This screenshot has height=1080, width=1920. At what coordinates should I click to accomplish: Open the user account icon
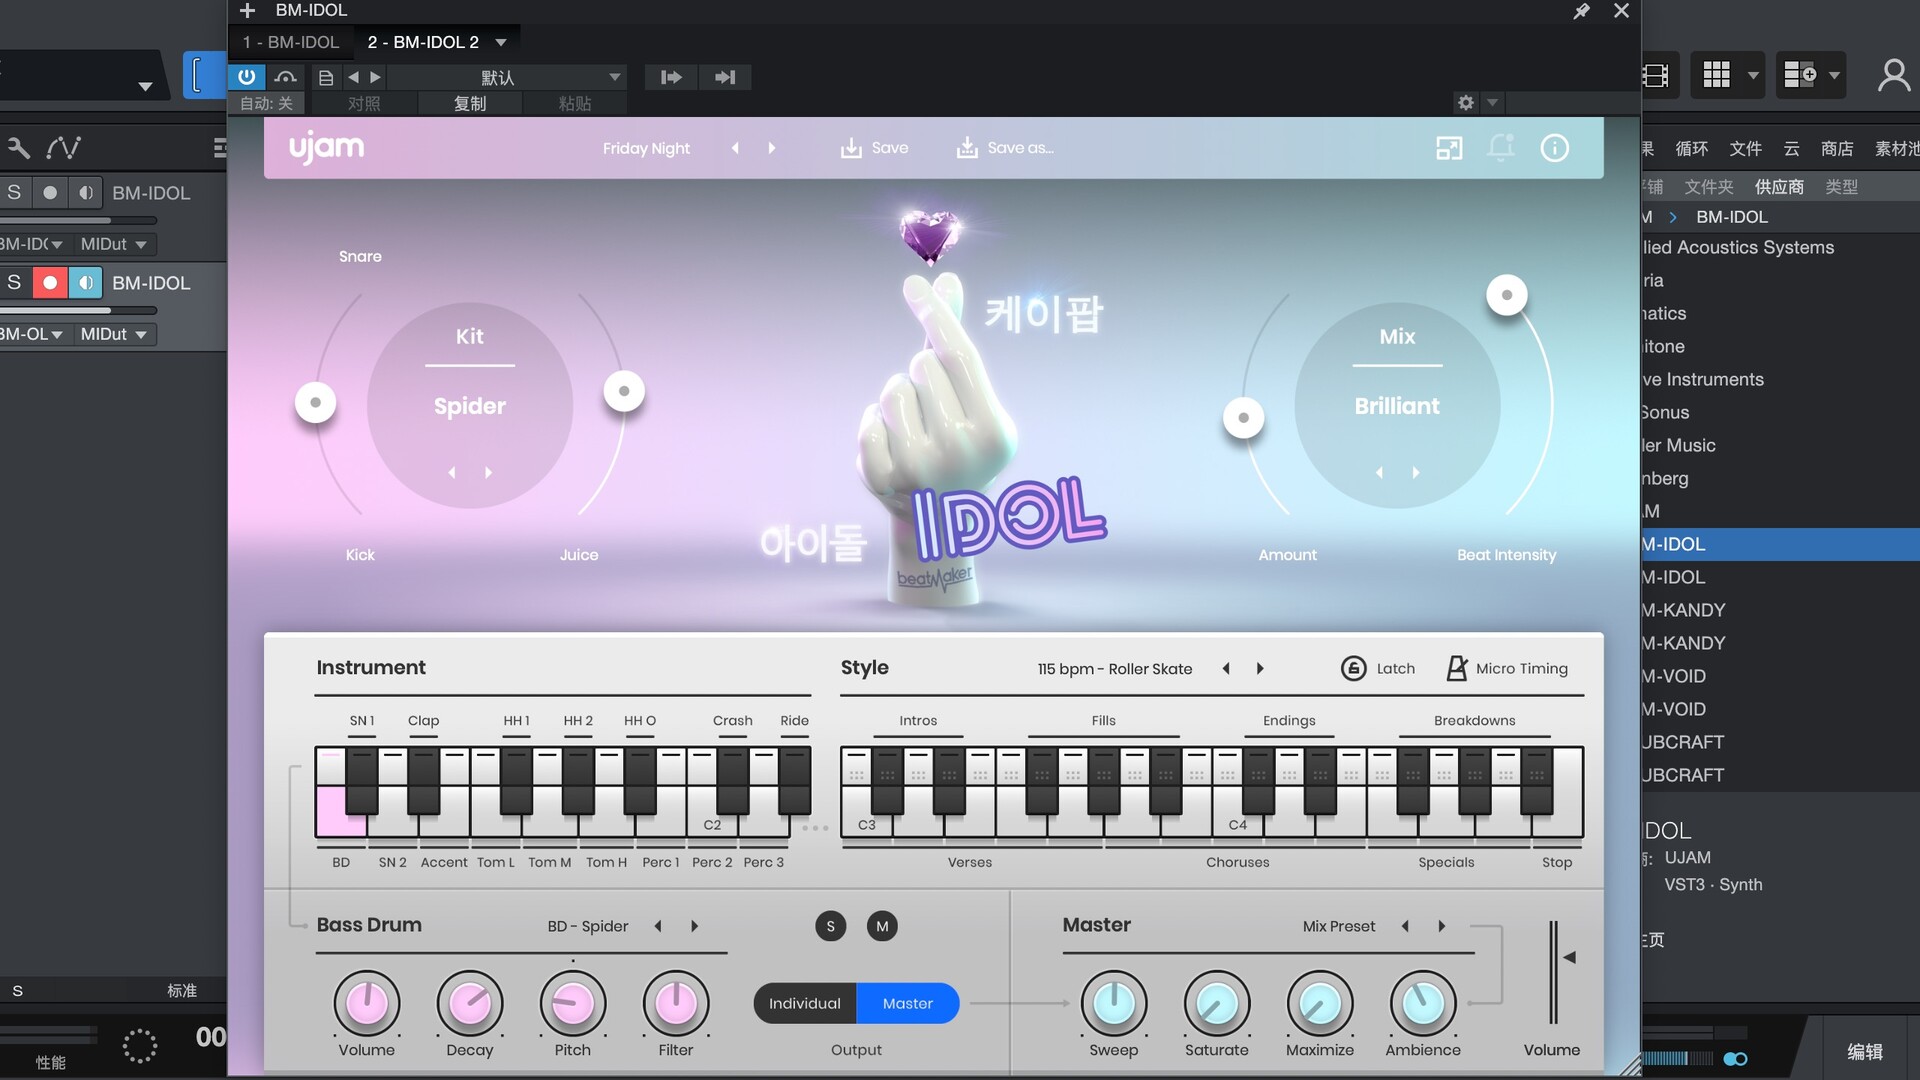click(1893, 75)
